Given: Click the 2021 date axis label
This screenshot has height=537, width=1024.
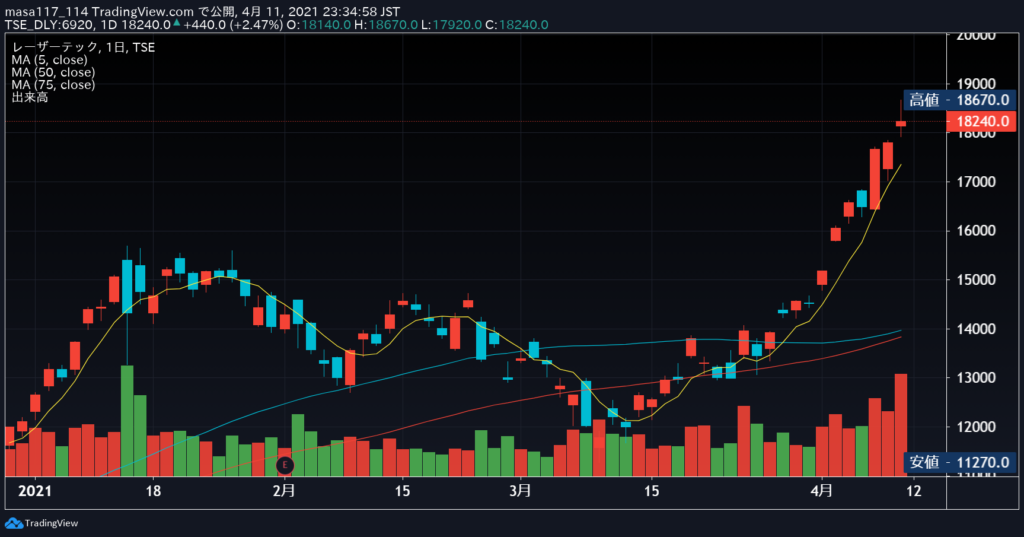Looking at the screenshot, I should click(x=35, y=491).
